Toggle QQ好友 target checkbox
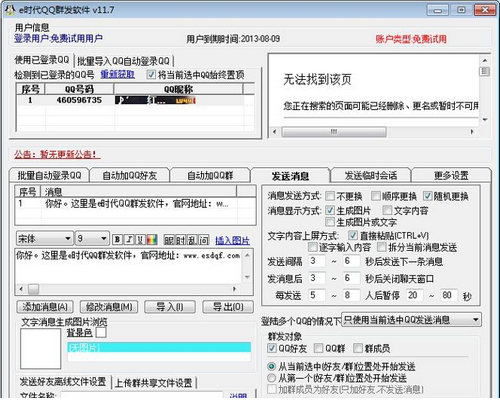Screen dimensions: 500x413 (272, 348)
